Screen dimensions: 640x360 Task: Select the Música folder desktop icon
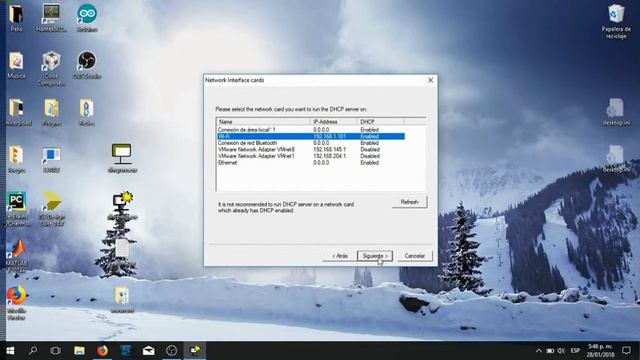(16, 65)
